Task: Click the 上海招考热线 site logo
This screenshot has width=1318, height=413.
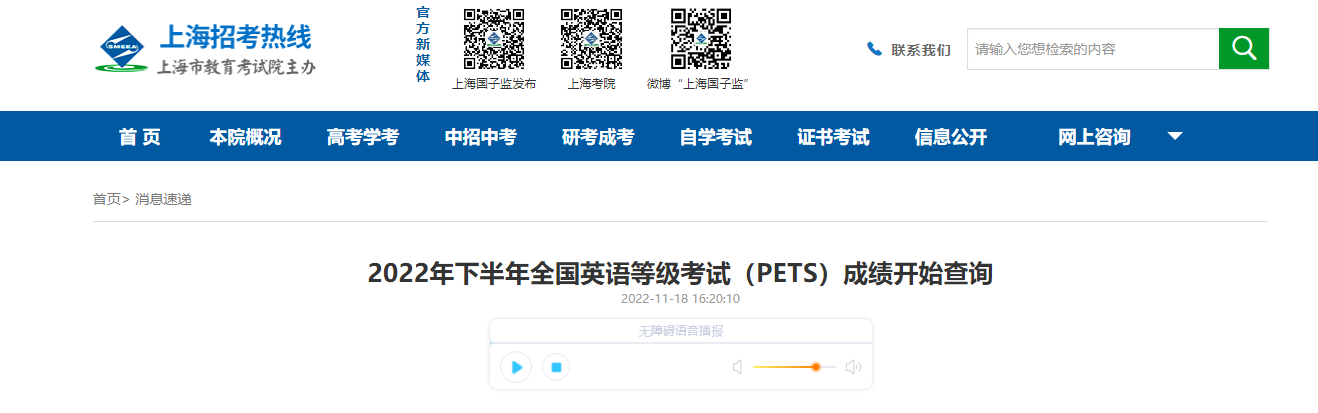Action: point(205,49)
